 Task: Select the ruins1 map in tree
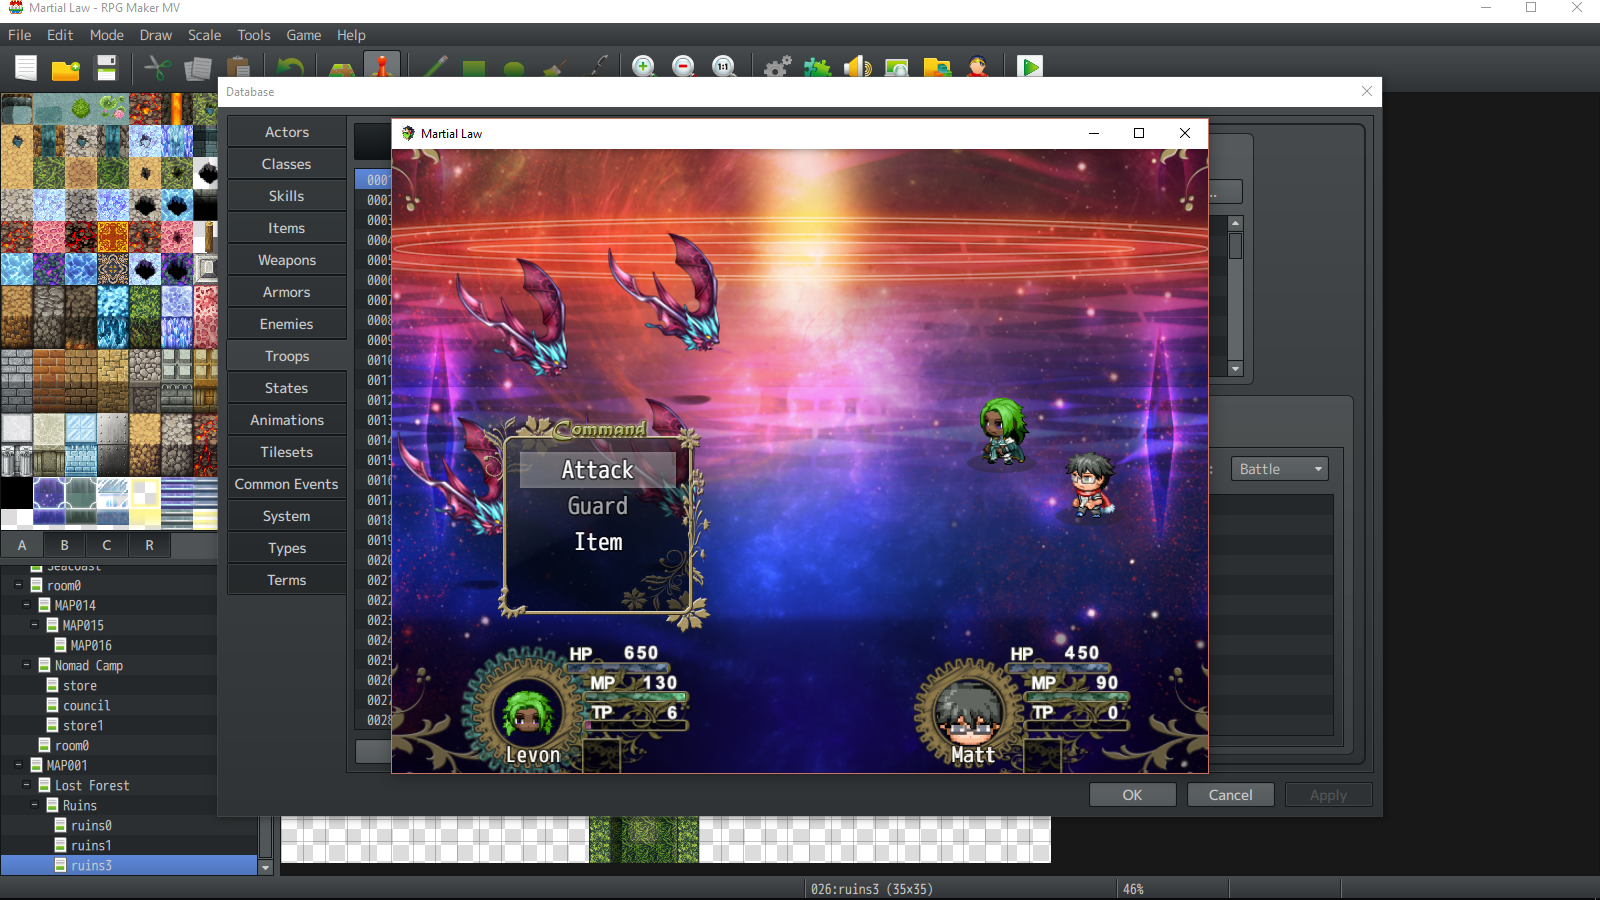tap(91, 845)
